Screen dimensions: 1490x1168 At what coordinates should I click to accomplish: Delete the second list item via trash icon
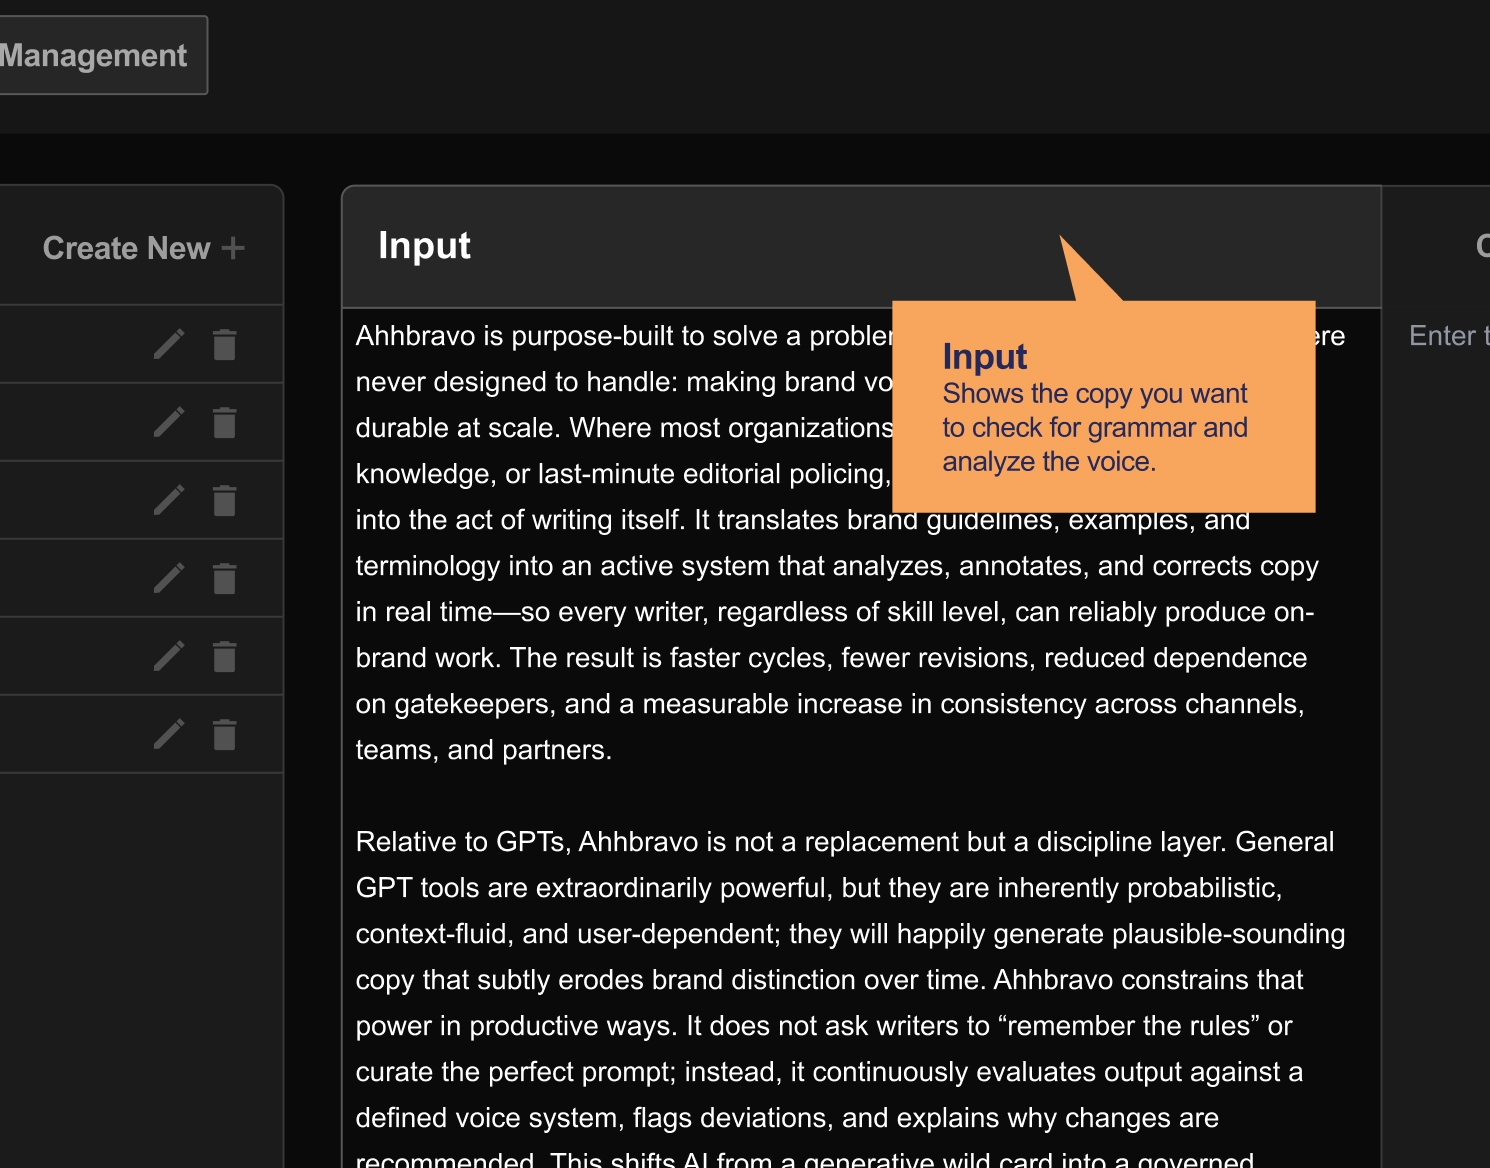(225, 422)
